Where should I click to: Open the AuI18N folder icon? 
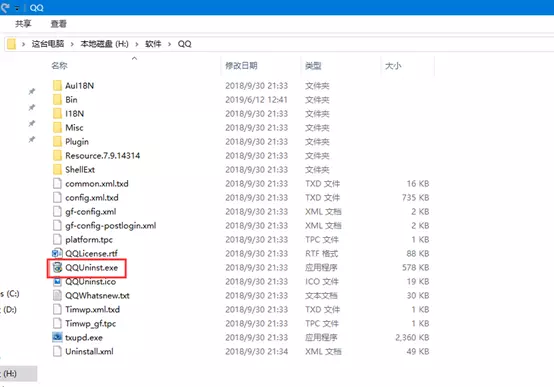click(x=57, y=86)
